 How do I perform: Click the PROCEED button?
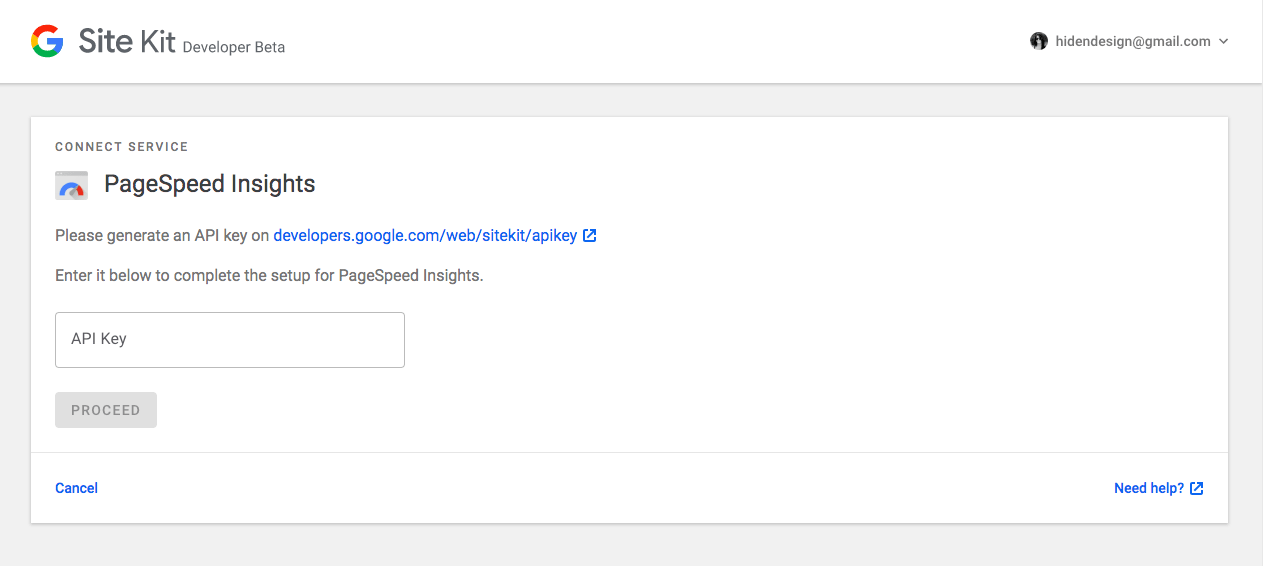coord(106,410)
